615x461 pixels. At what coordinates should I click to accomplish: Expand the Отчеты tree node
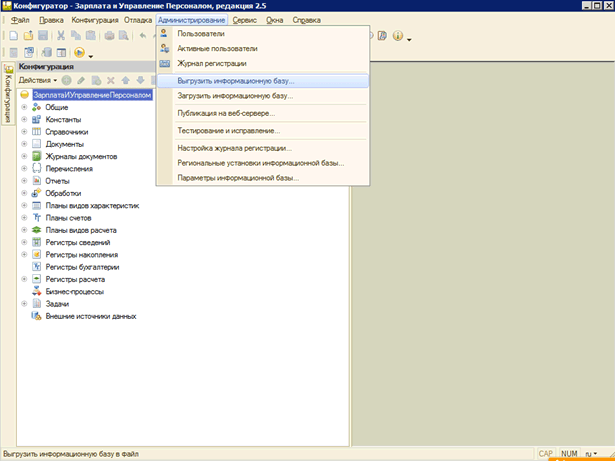coord(24,181)
